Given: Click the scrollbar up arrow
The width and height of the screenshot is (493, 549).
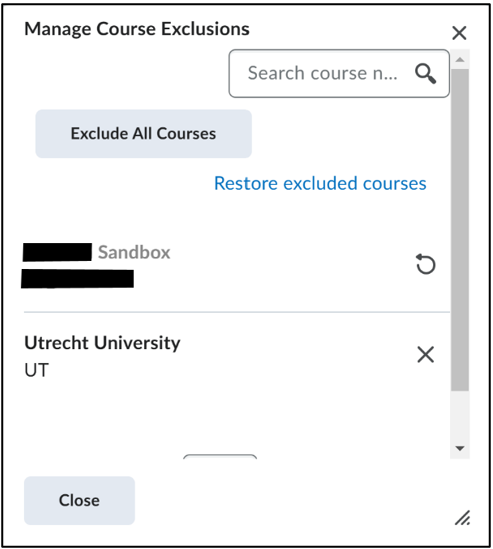Looking at the screenshot, I should [x=460, y=60].
